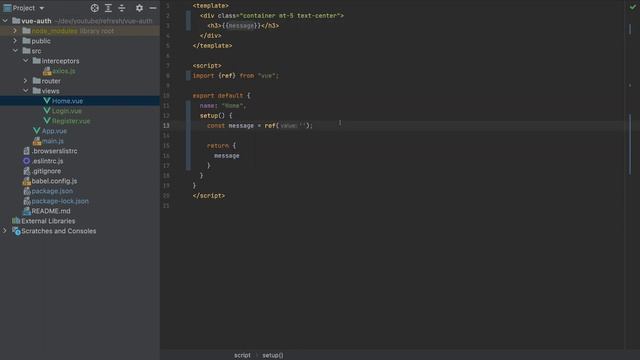The width and height of the screenshot is (640, 360).
Task: Open Project panel settings gear
Action: point(139,8)
